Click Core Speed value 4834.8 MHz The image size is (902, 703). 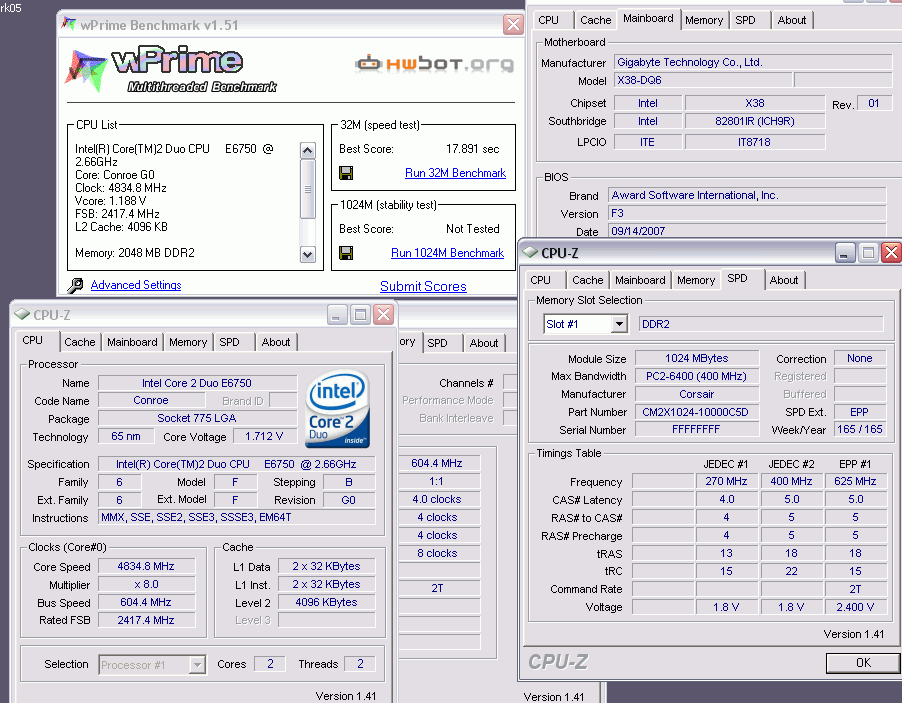(146, 566)
